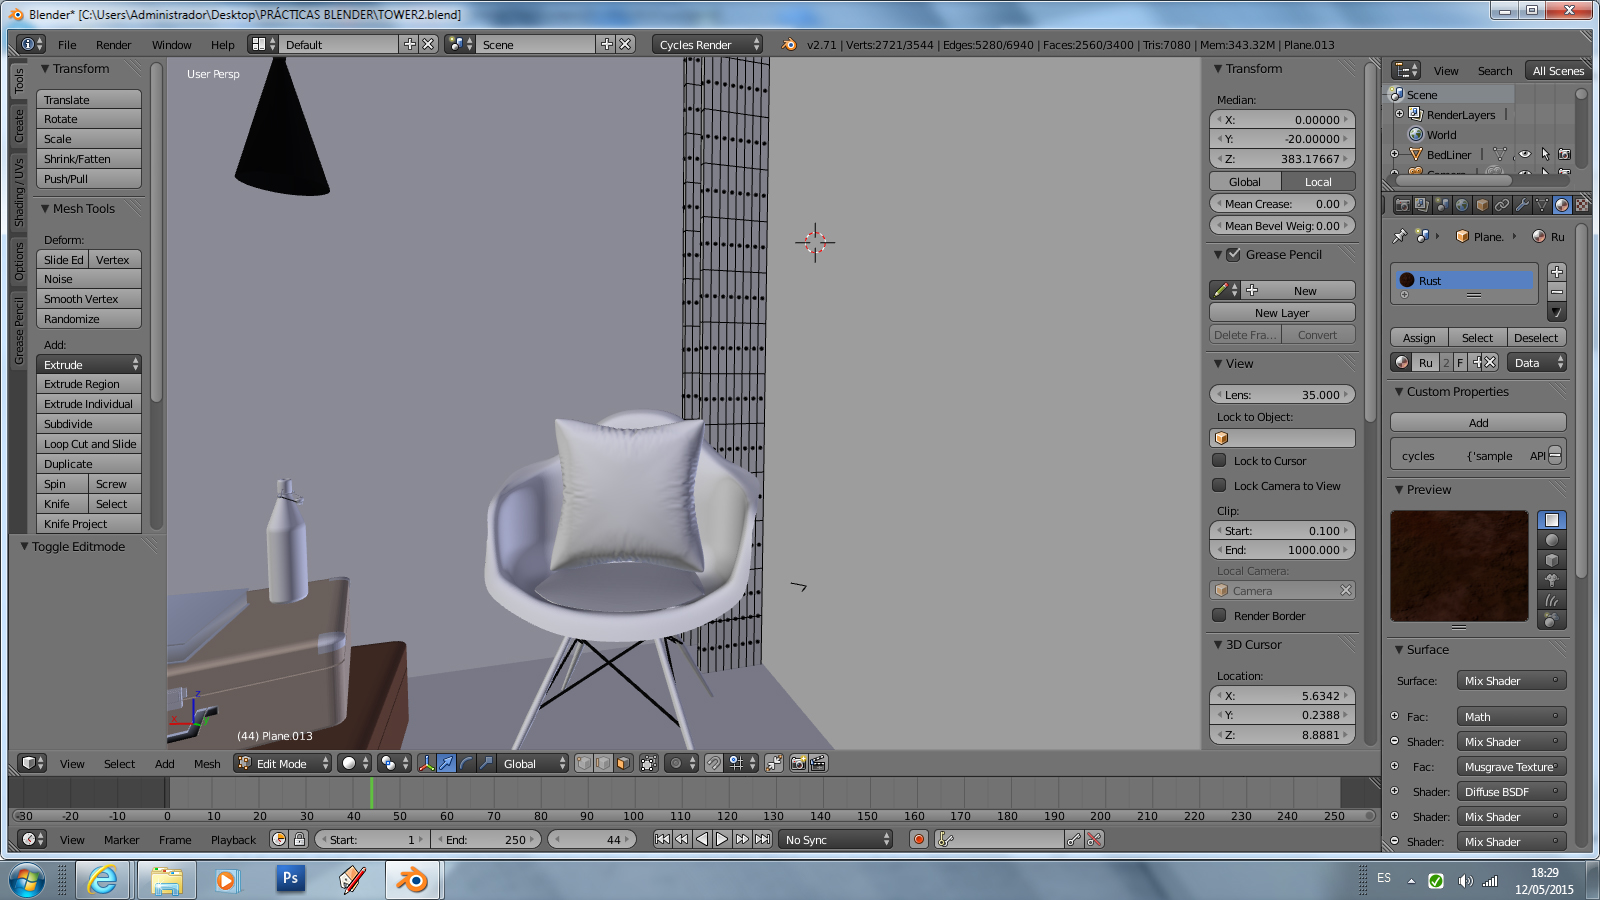Open the Cycles Render engine dropdown

(x=706, y=45)
